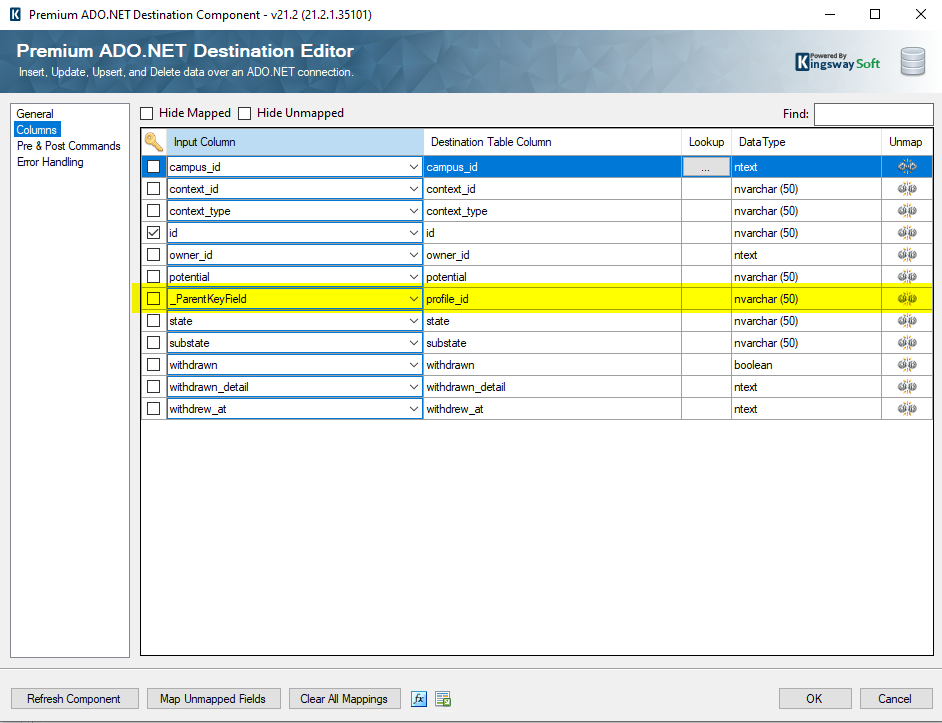Click the unmap icon for context_id row
Screen dimensions: 942x723
coord(907,189)
